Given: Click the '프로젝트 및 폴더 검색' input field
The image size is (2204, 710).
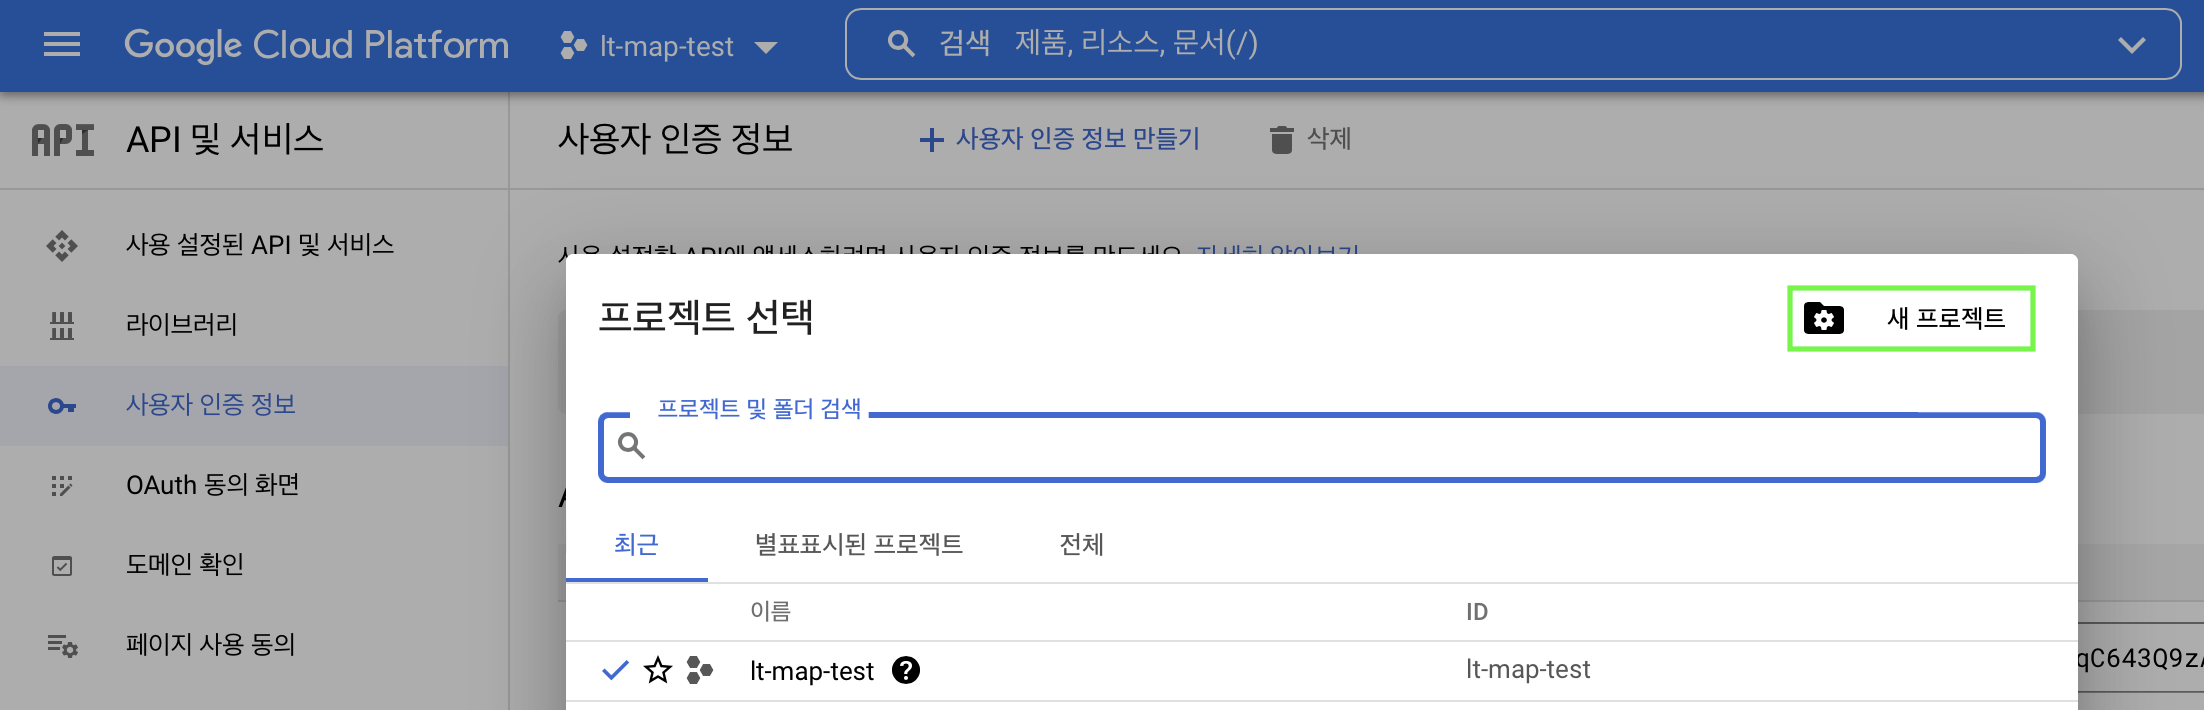Looking at the screenshot, I should click(x=1321, y=447).
